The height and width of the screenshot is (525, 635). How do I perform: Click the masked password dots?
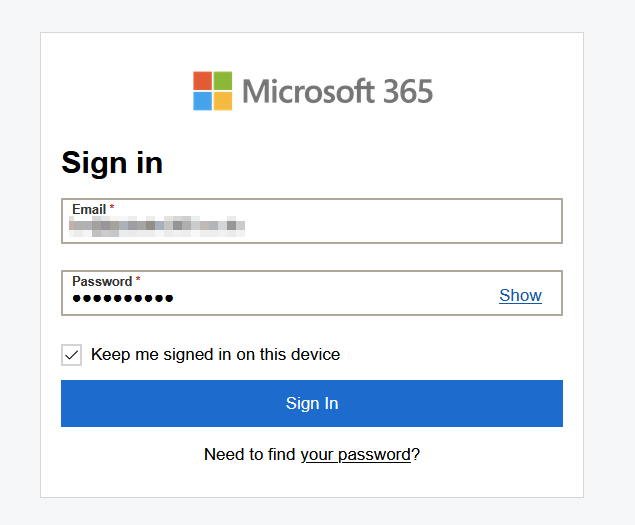point(123,299)
